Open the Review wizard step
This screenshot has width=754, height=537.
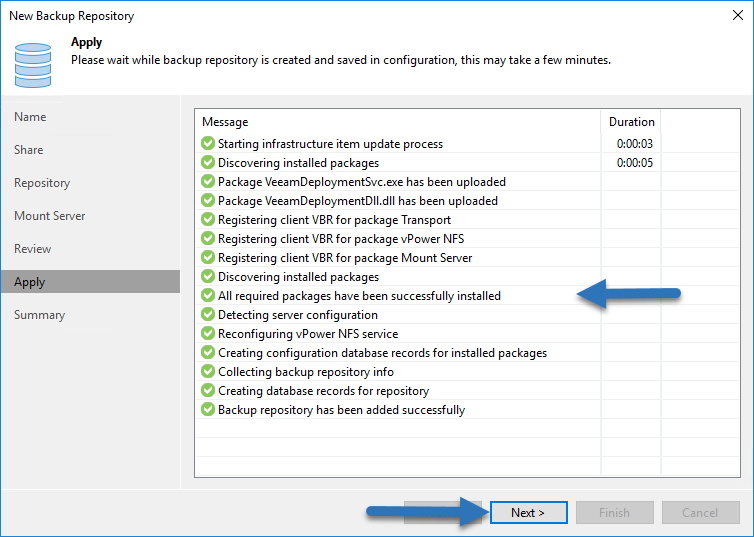(x=32, y=249)
